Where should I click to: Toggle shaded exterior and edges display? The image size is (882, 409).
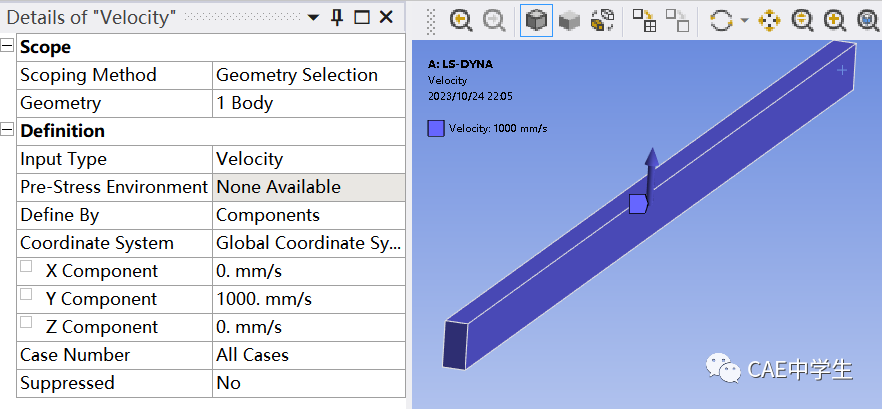coord(536,21)
